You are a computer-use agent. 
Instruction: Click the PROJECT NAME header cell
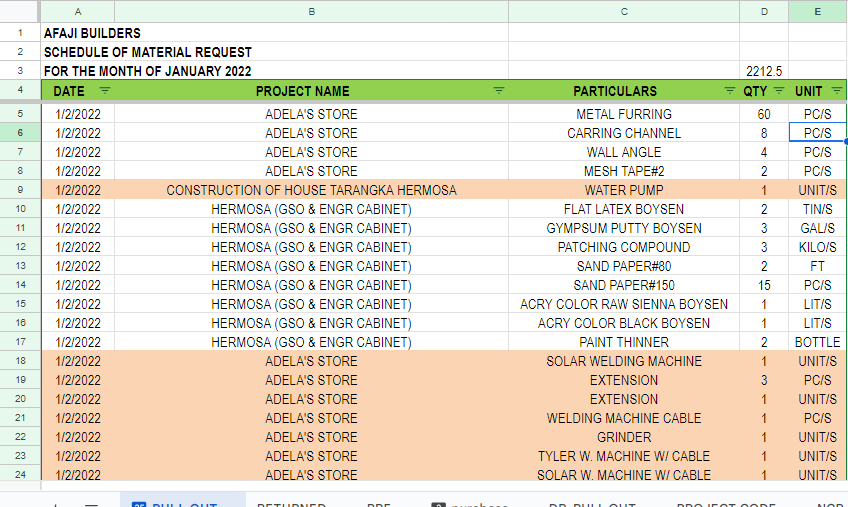(x=312, y=91)
